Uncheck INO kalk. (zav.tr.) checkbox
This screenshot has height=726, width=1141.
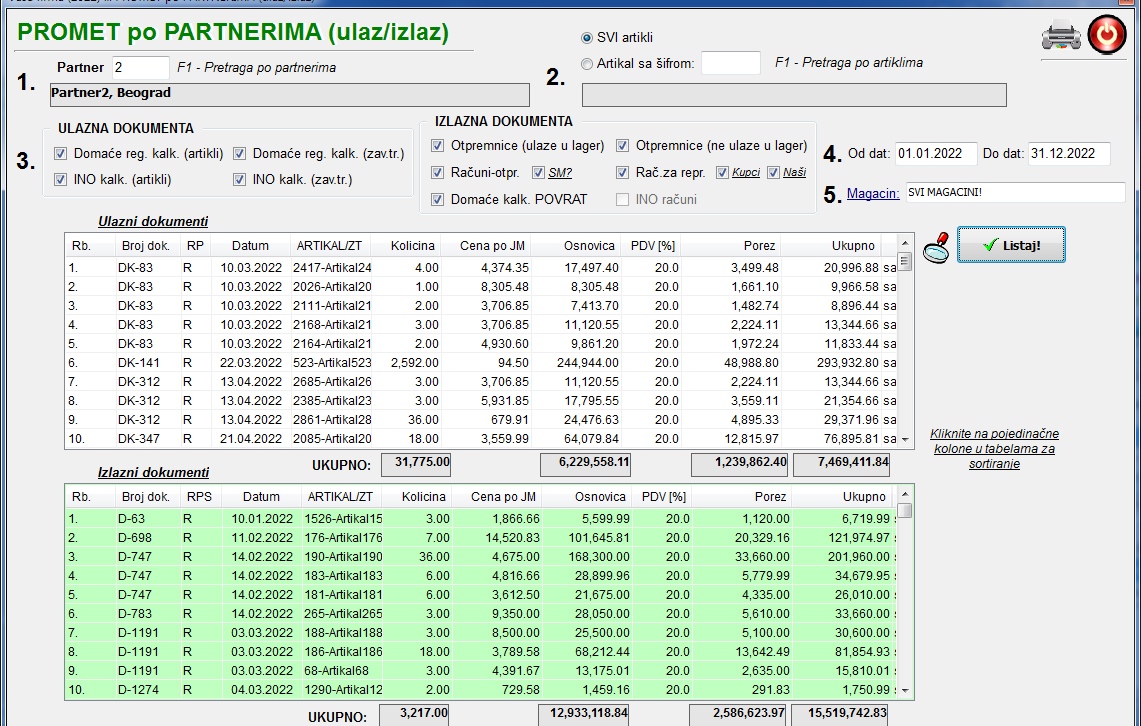239,180
